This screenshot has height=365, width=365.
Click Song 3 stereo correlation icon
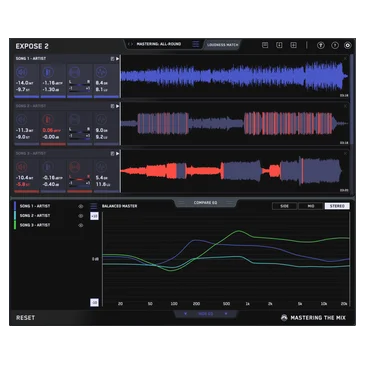(x=75, y=167)
